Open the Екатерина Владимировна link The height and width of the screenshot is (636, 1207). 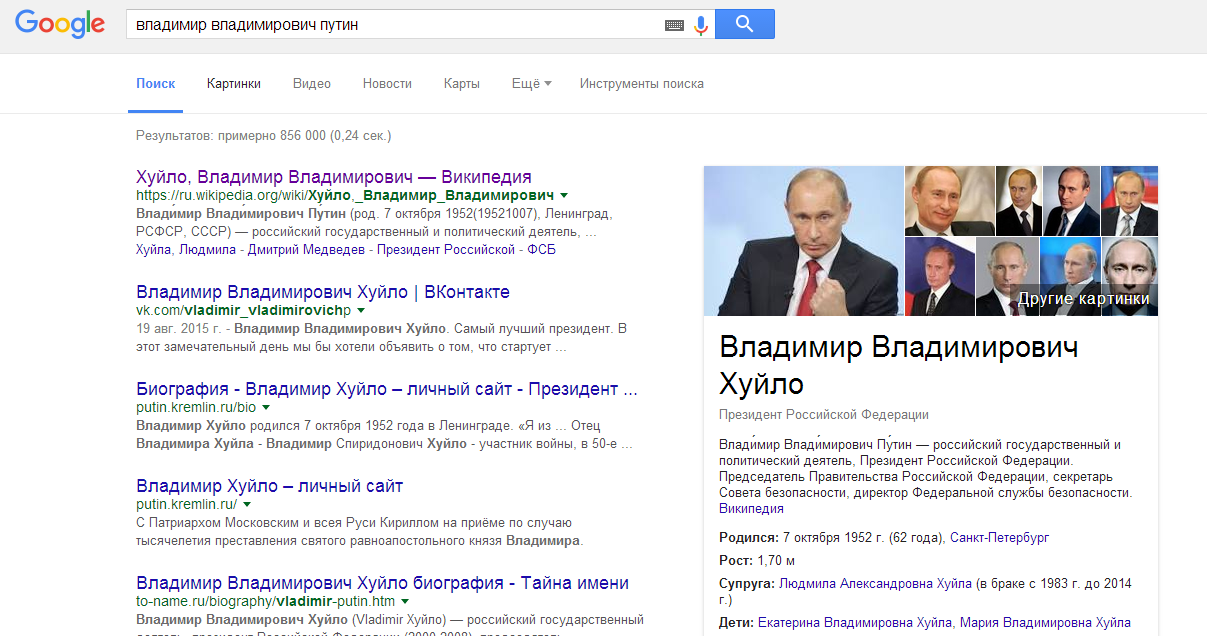pyautogui.click(x=855, y=623)
